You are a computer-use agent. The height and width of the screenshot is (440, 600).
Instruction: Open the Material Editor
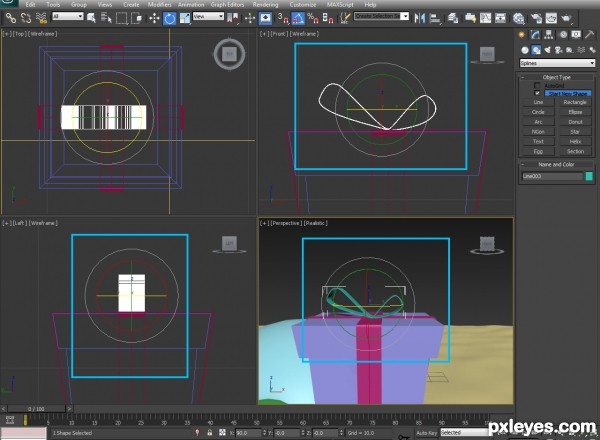click(x=518, y=18)
